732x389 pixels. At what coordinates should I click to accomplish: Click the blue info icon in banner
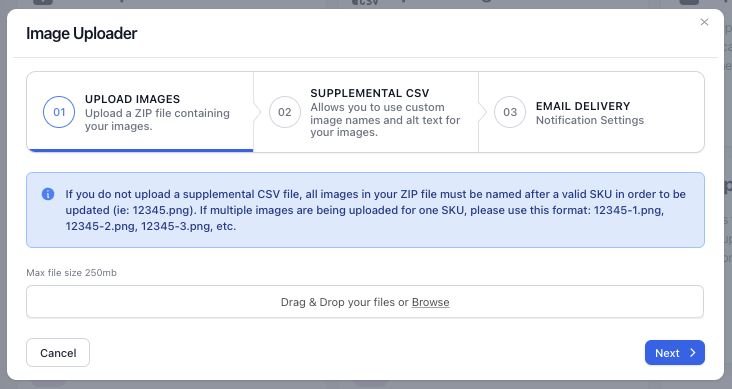click(x=48, y=194)
